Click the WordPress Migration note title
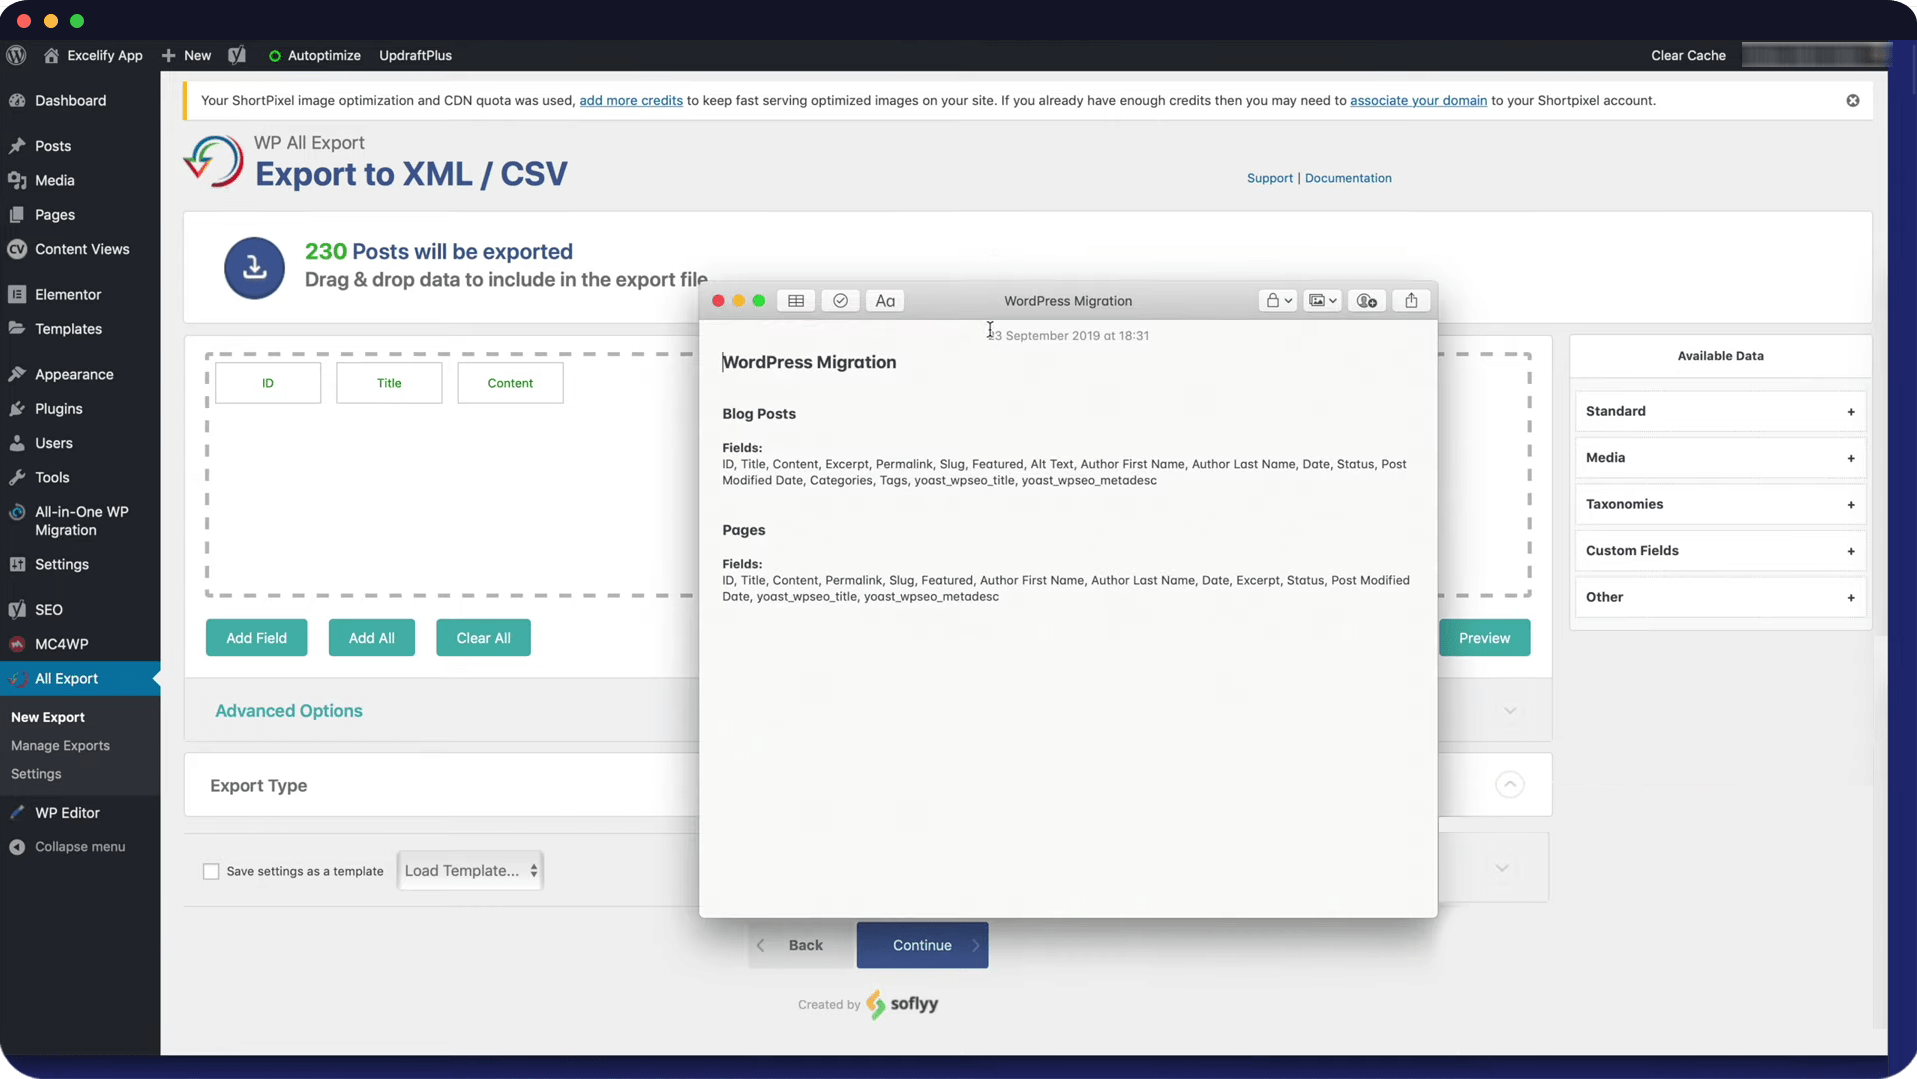This screenshot has width=1917, height=1079. 809,362
